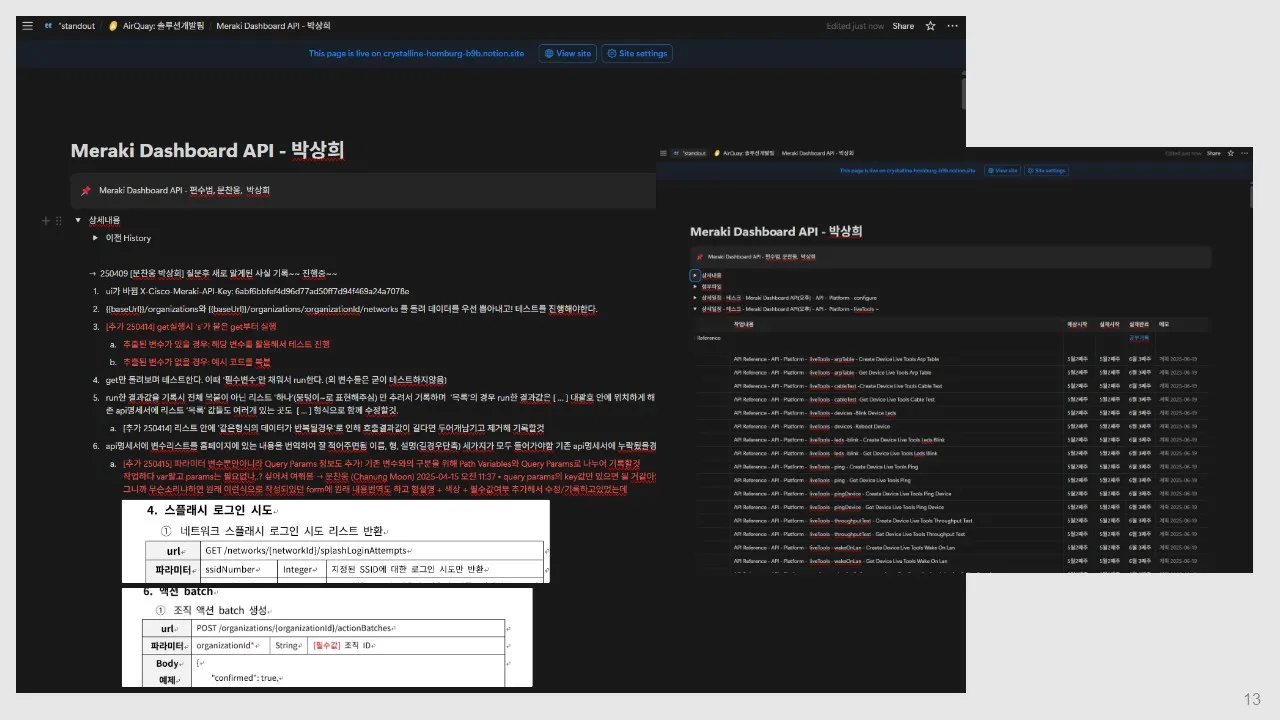
Task: Click row 'Create Device Live Tools Arp Table'
Action: tap(836, 359)
